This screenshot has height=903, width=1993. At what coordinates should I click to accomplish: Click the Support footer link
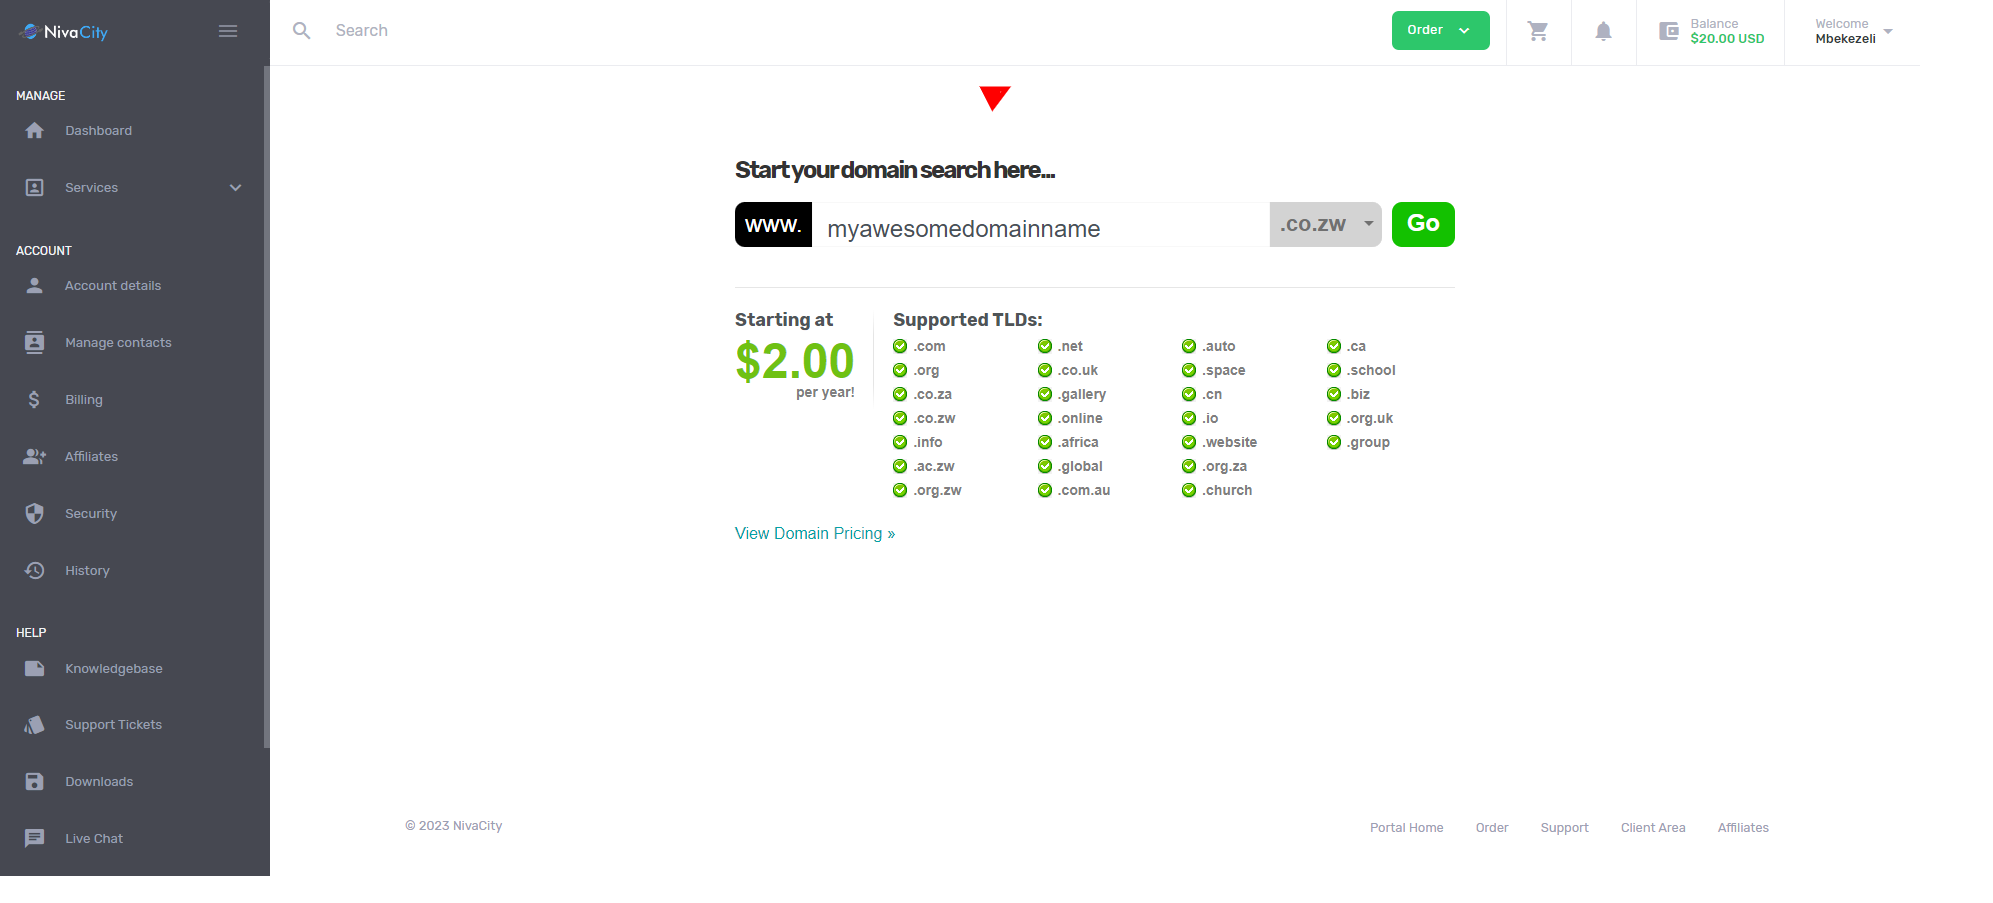click(x=1564, y=828)
